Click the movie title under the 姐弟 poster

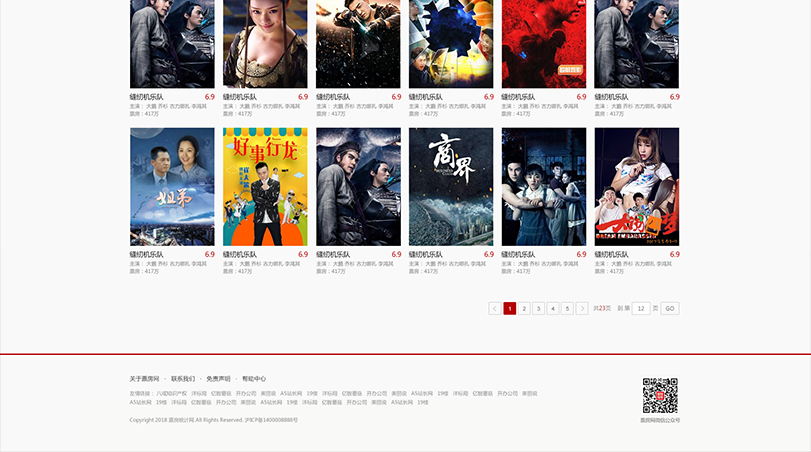tap(146, 254)
